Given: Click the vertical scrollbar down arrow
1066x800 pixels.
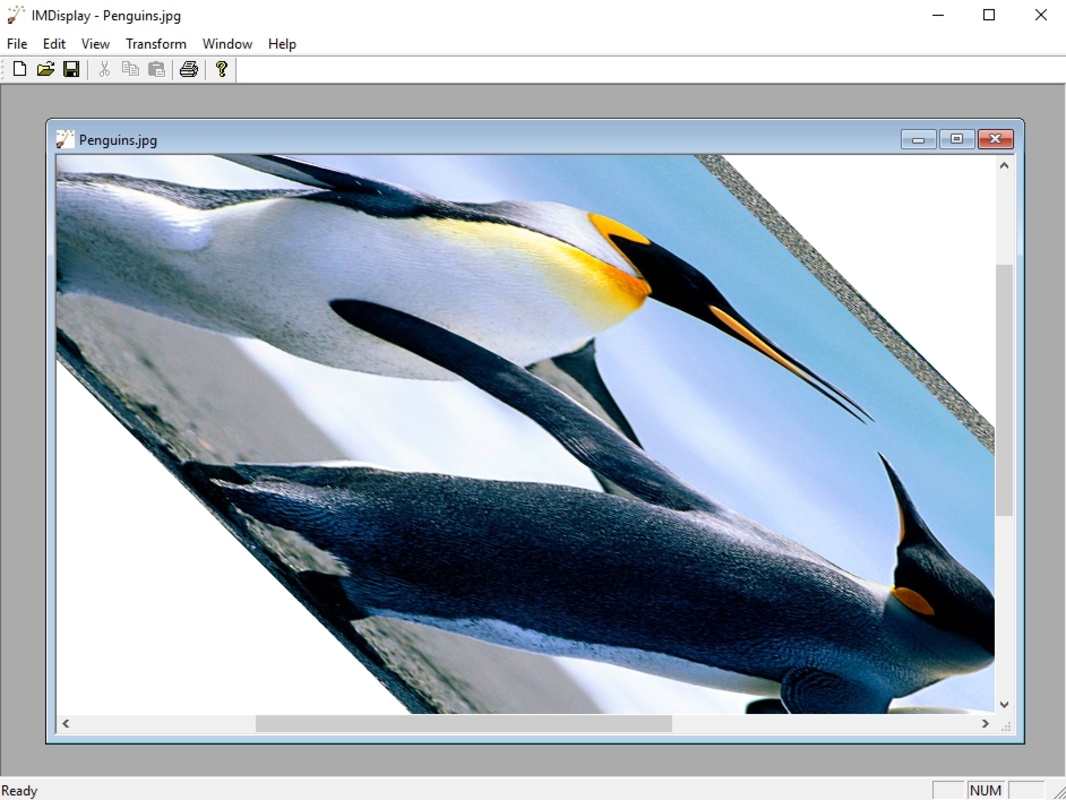Looking at the screenshot, I should [1004, 705].
